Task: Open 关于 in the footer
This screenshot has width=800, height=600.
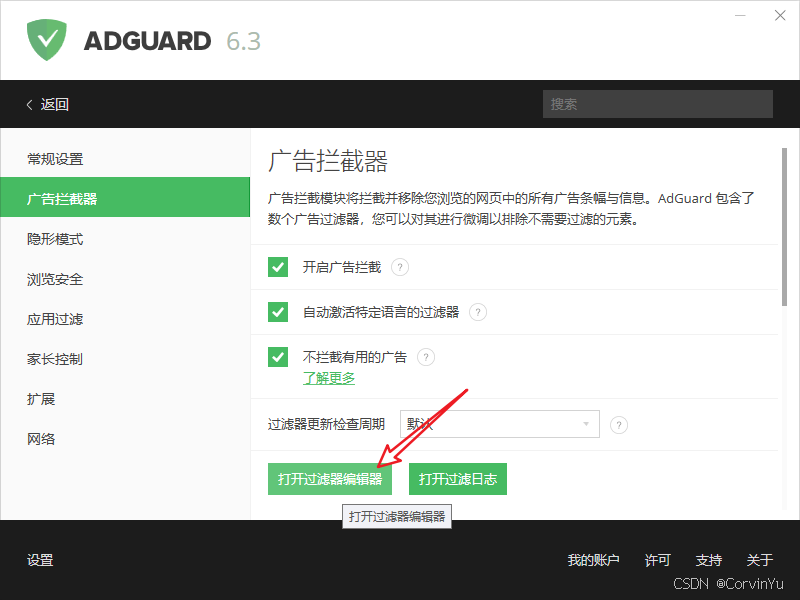Action: click(760, 560)
